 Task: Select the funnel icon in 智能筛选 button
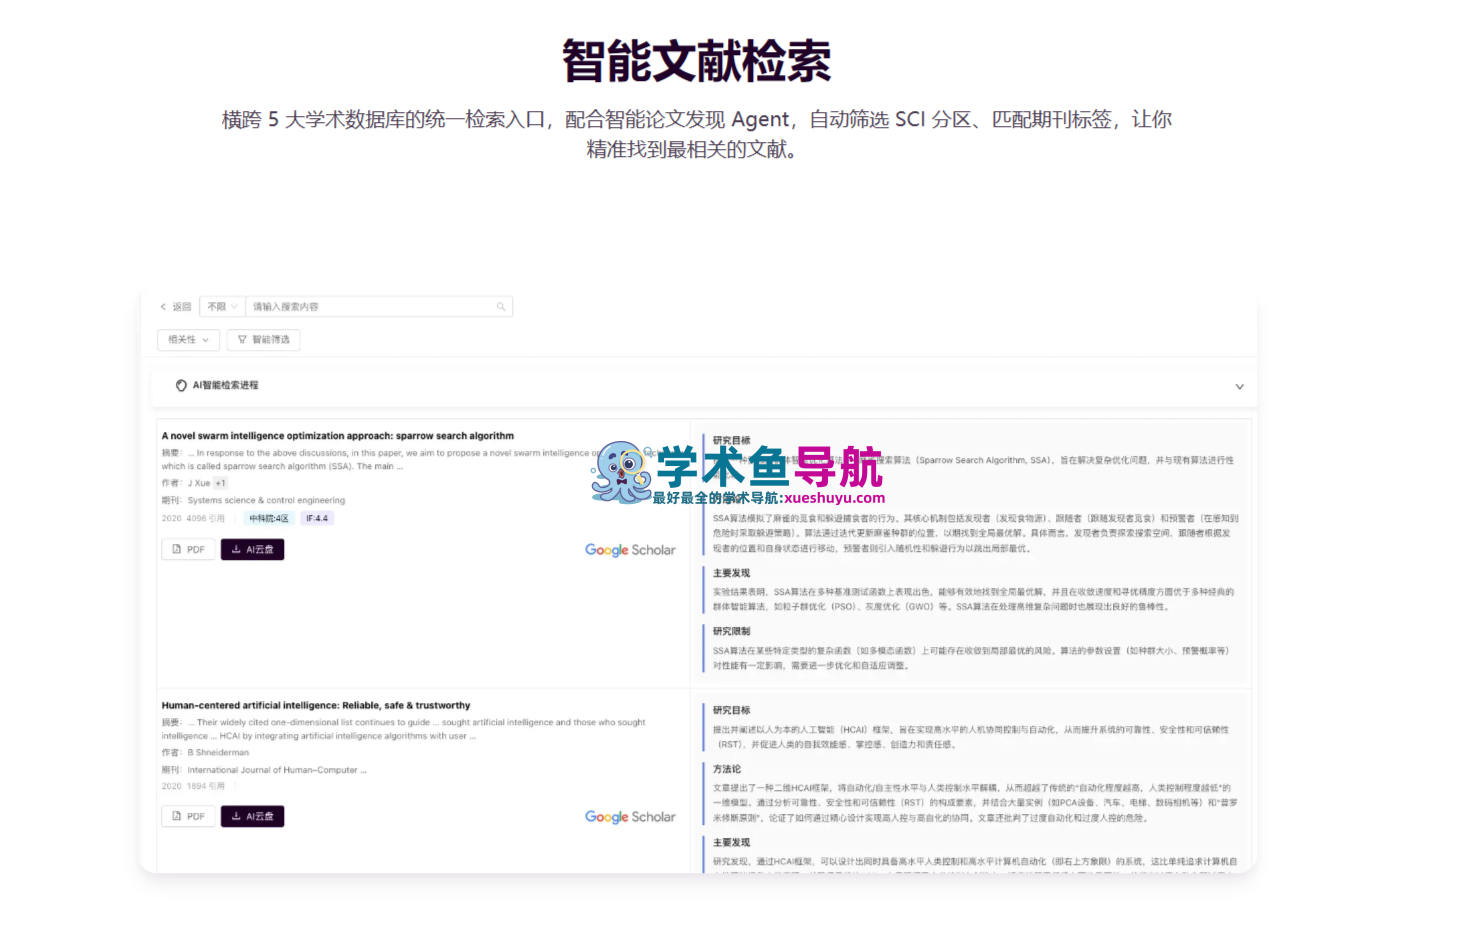pos(242,340)
